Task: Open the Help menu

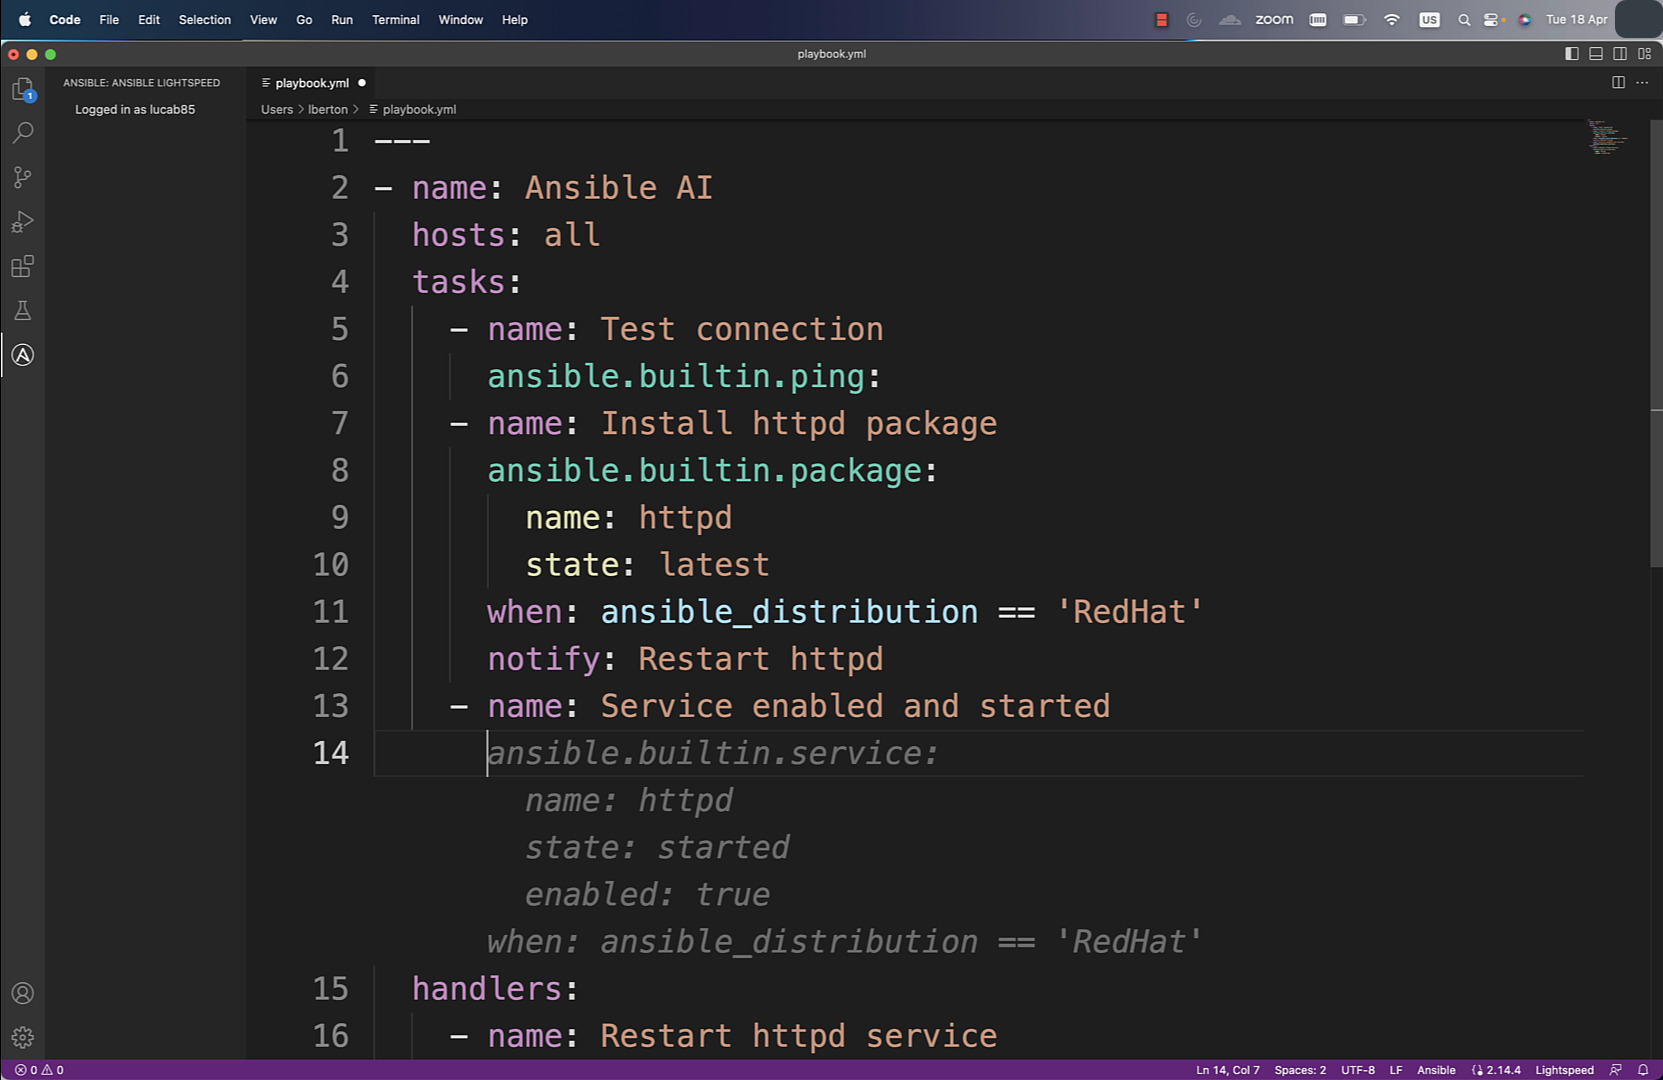Action: click(515, 20)
